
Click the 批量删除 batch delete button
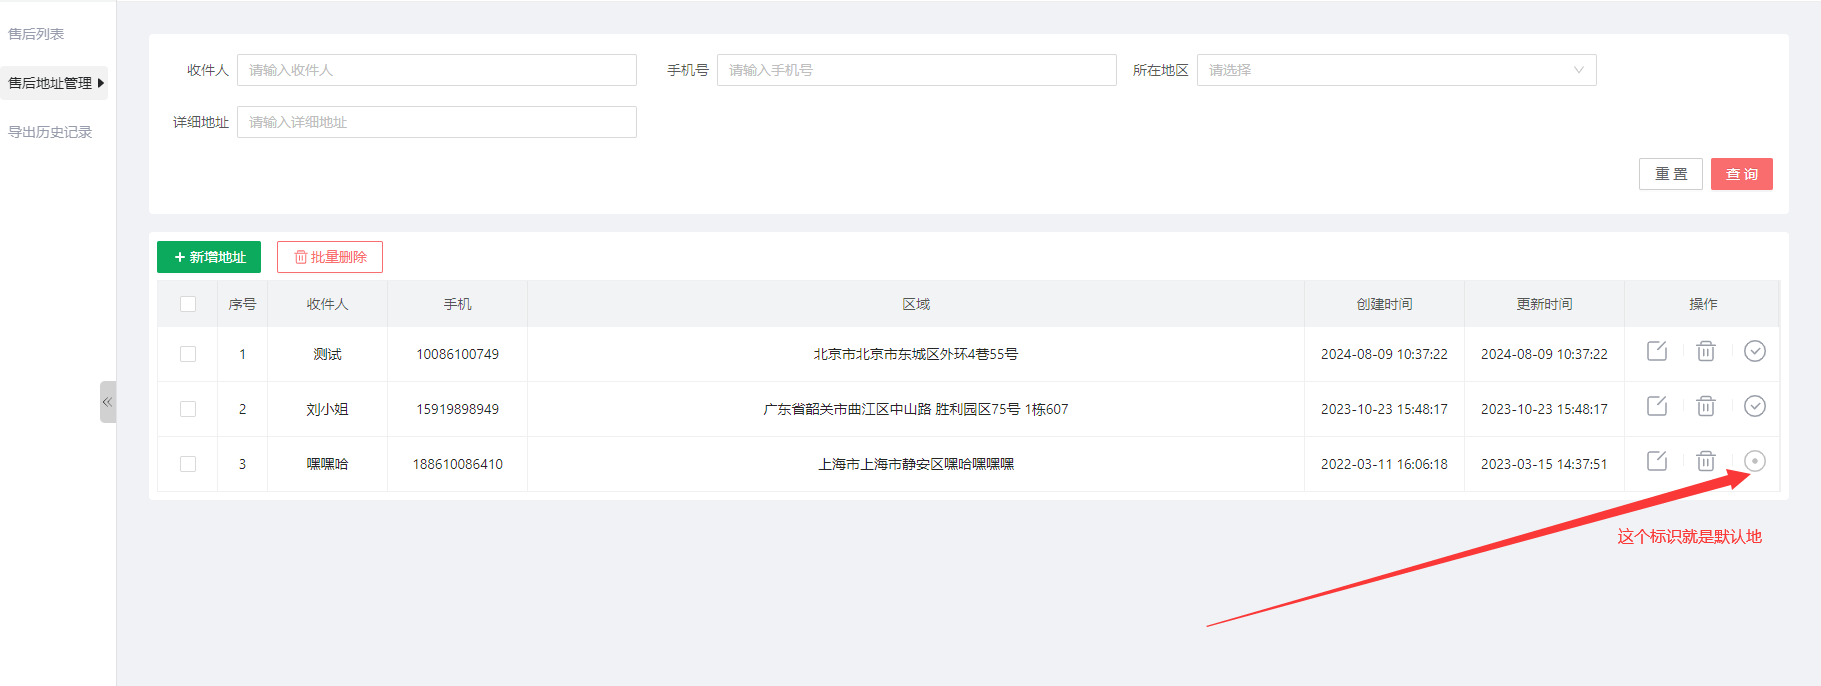click(330, 257)
